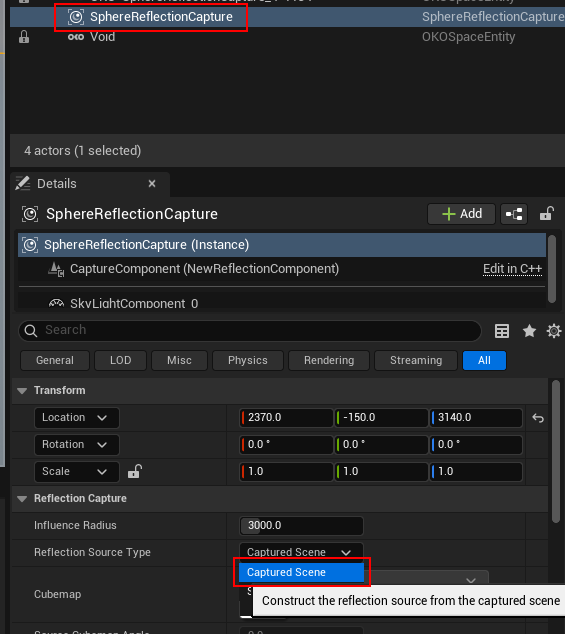Screen dimensions: 565x634
Task: Collapse the Reflection Capture section
Action: coord(22,499)
